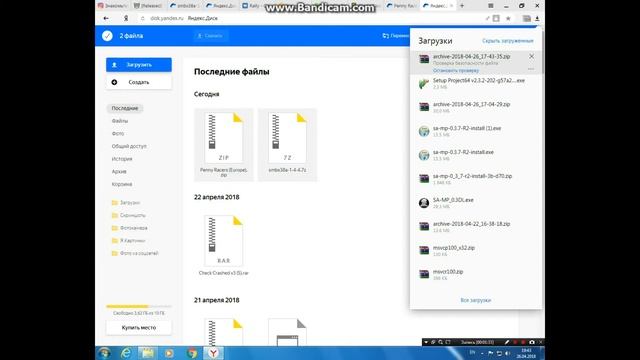The height and width of the screenshot is (360, 640).
Task: Click the sa-mp-0.3.7-R2-install (1).exe icon
Action: coord(424,131)
